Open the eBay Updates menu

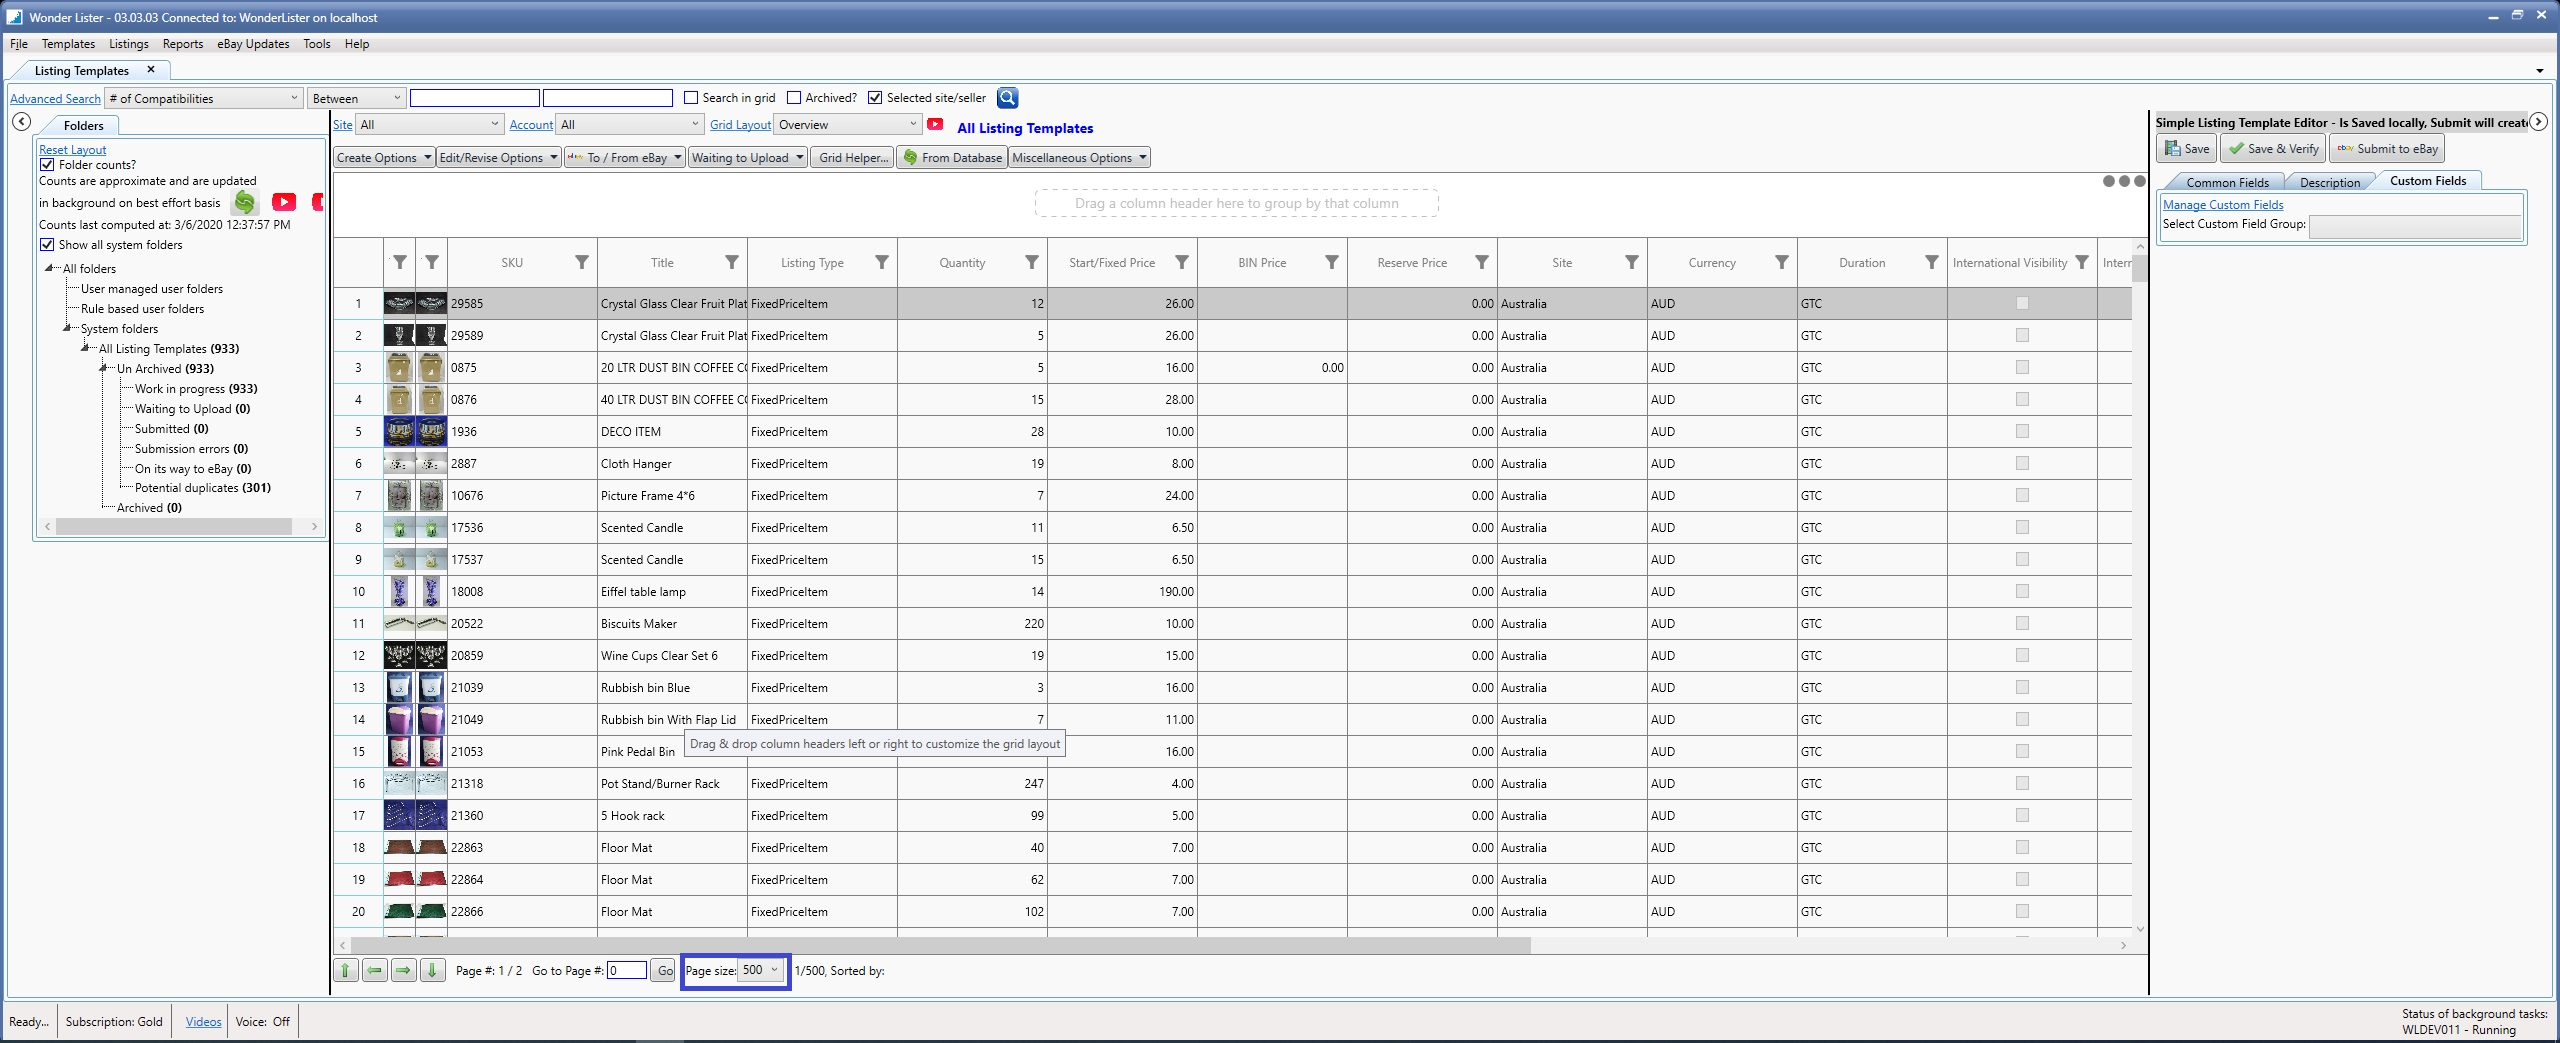253,44
